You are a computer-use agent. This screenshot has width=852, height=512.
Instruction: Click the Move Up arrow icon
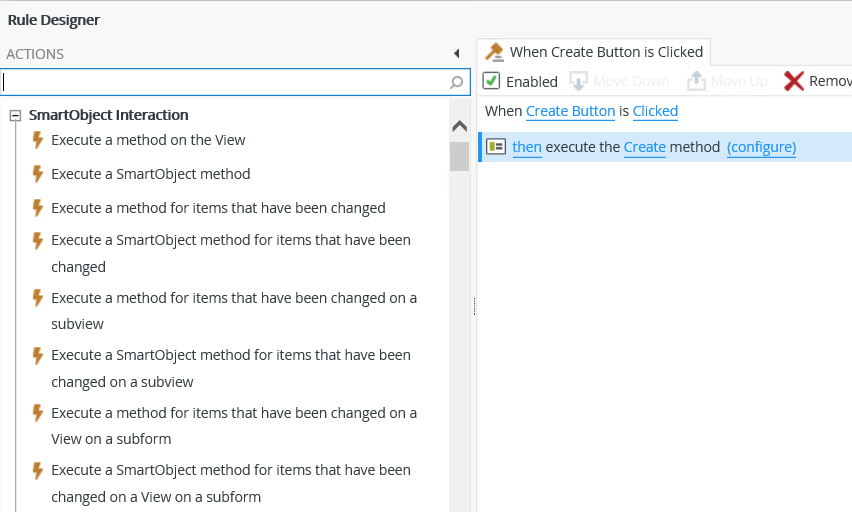point(697,81)
